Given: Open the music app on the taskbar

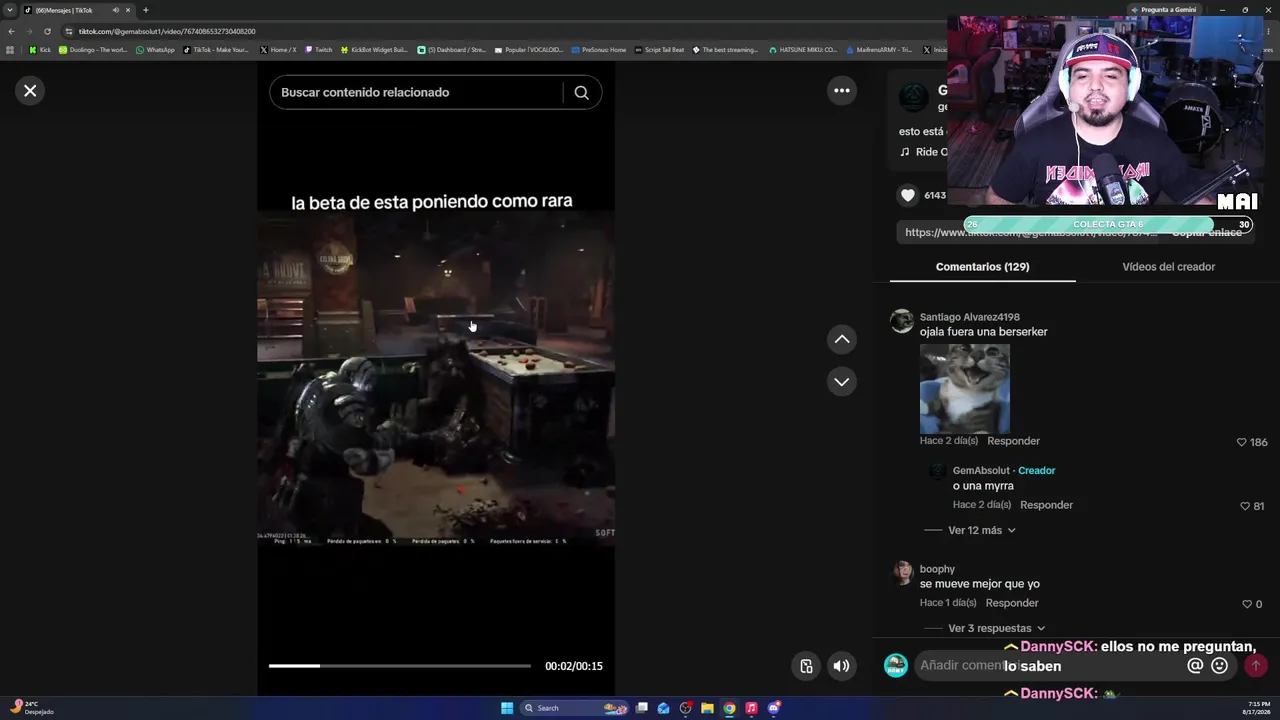Looking at the screenshot, I should tap(751, 708).
